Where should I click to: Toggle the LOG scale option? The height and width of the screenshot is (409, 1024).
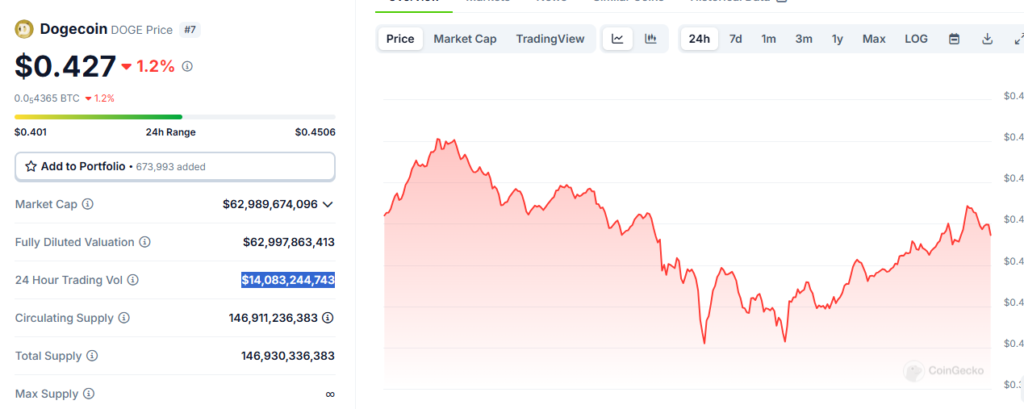916,39
